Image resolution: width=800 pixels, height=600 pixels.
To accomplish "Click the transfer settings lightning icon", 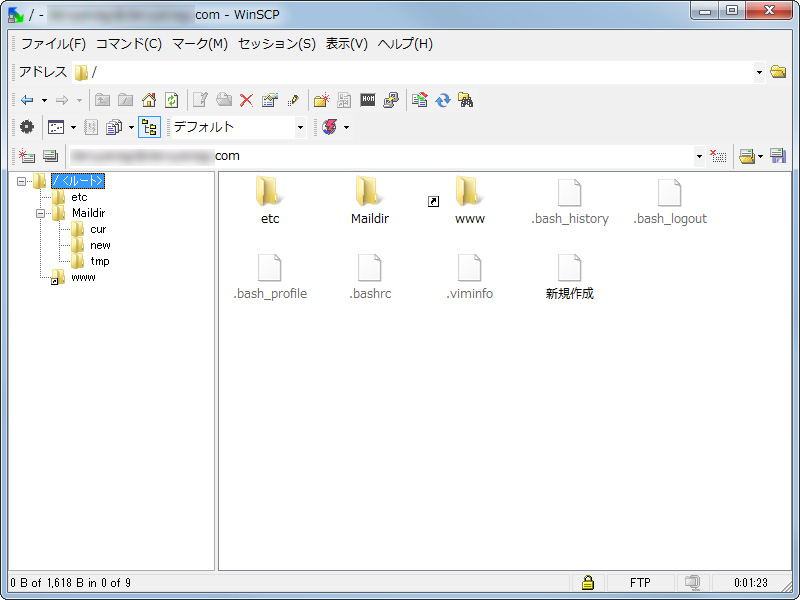I will point(330,127).
